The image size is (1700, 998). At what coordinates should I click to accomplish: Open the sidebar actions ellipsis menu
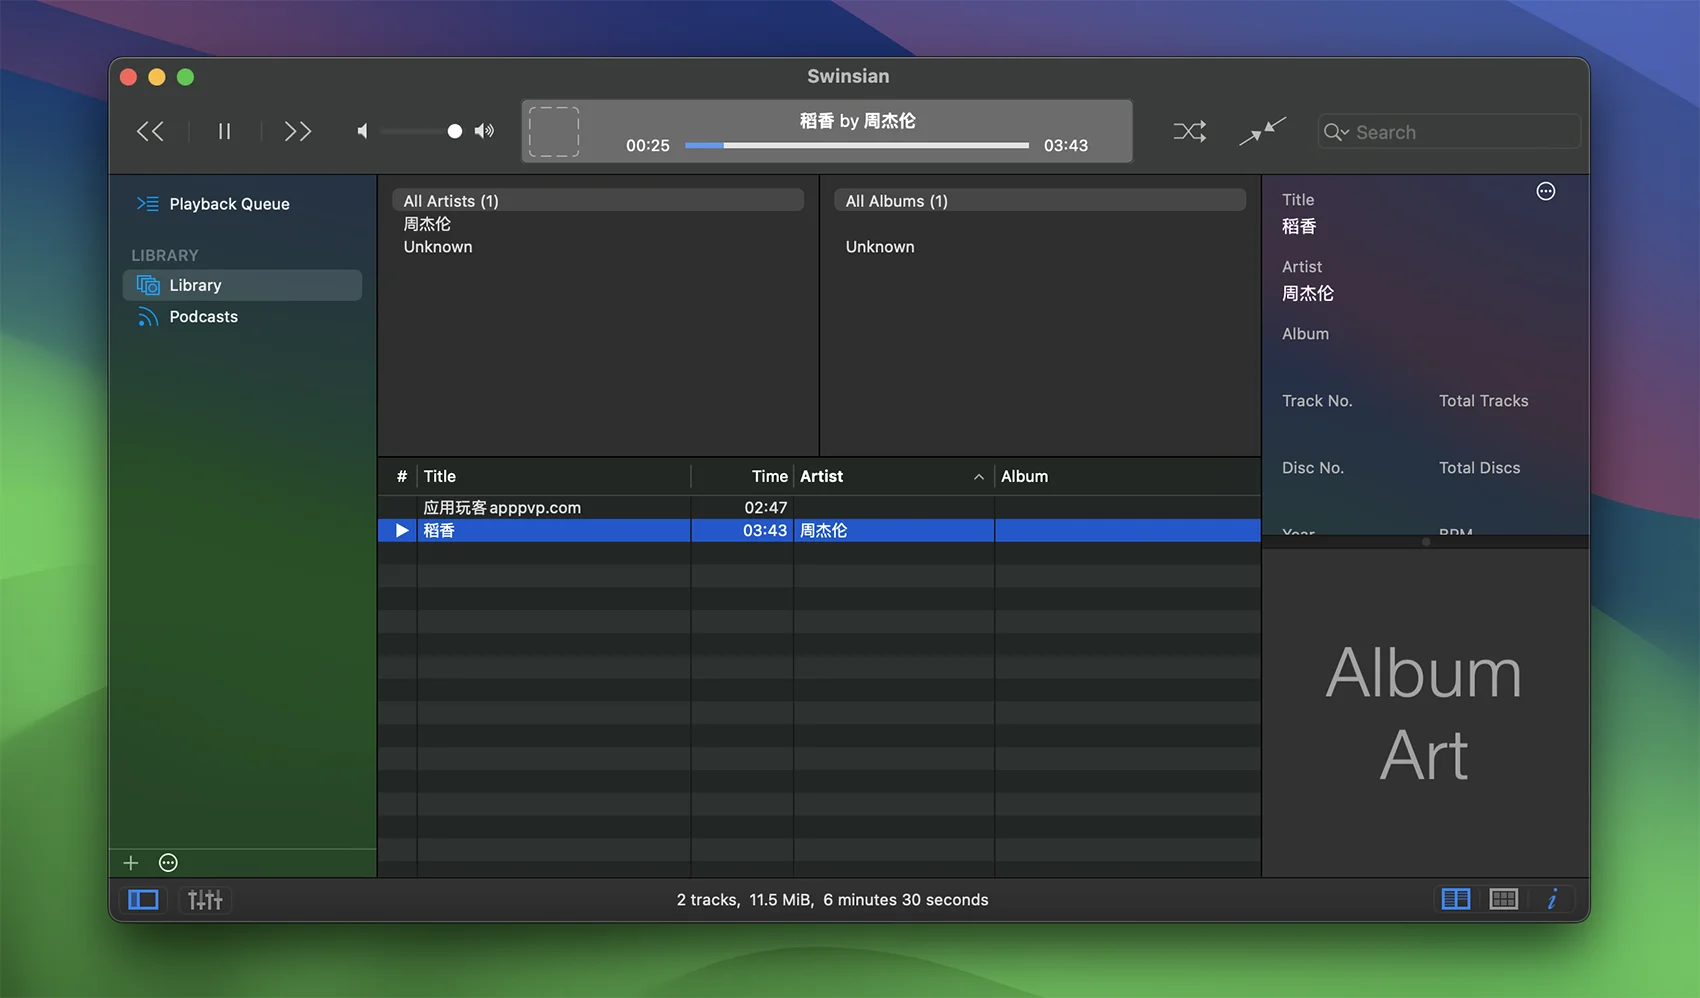(168, 863)
